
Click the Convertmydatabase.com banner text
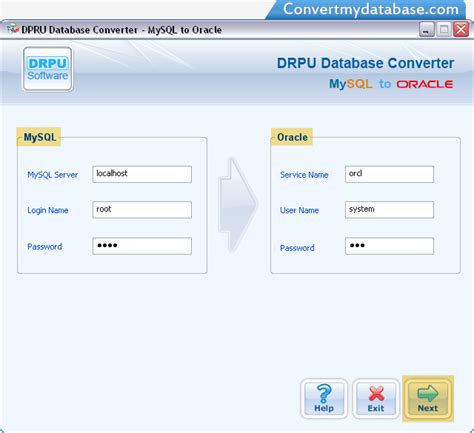(x=371, y=9)
